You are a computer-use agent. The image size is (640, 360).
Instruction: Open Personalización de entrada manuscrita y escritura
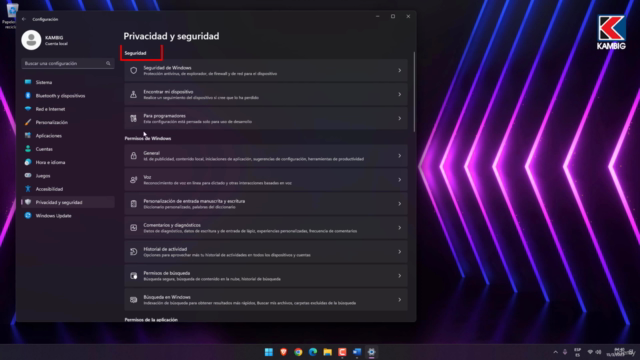266,204
